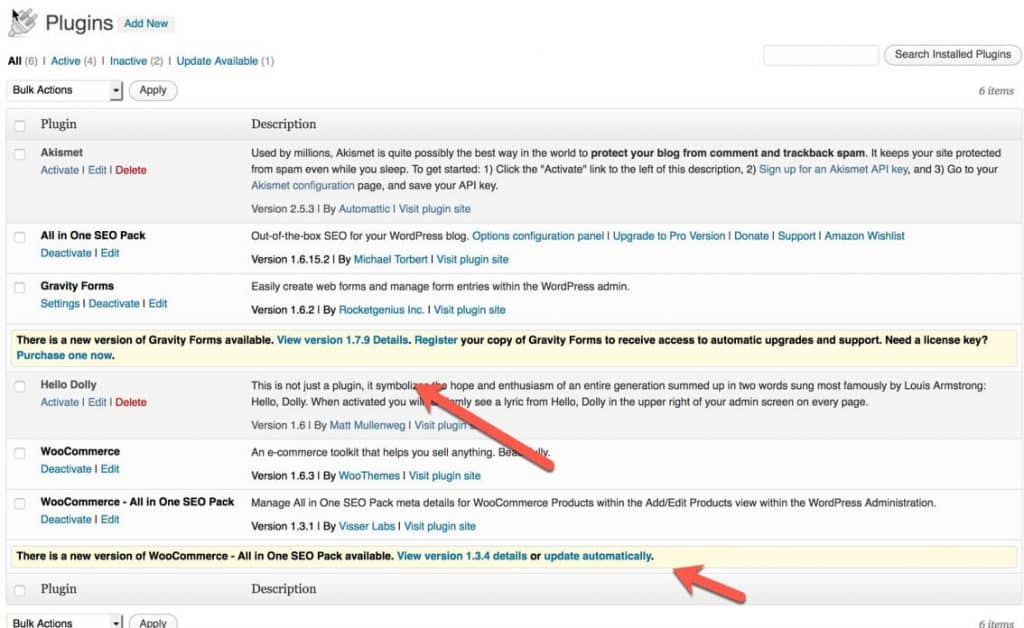Open the Update Available filter
The width and height of the screenshot is (1024, 628).
(218, 60)
